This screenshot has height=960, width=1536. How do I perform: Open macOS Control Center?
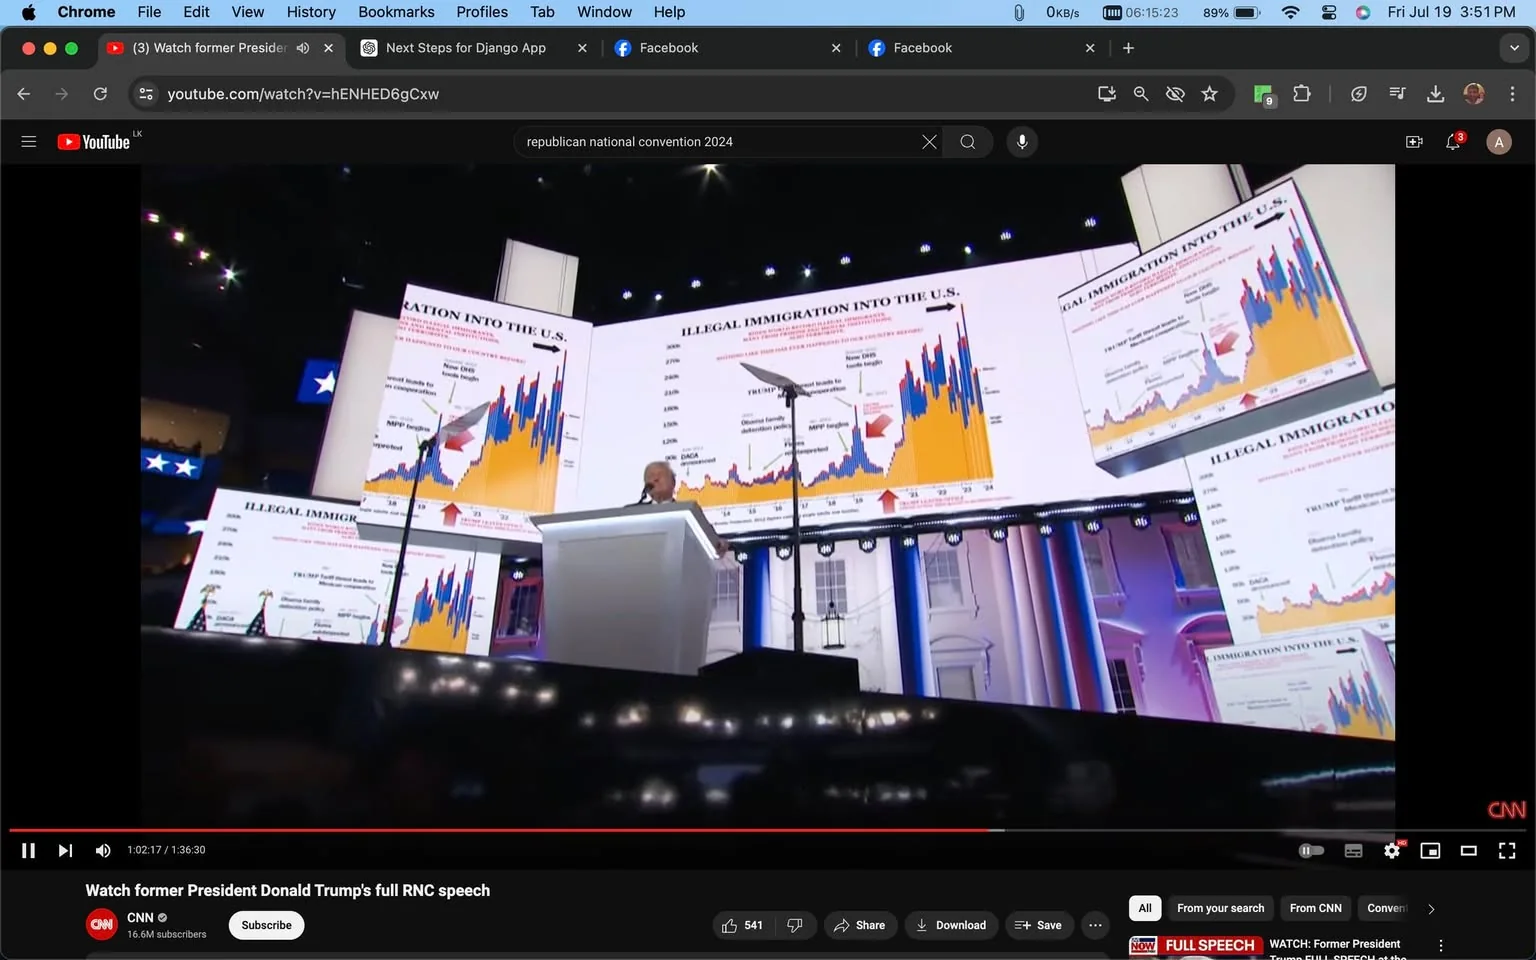click(x=1328, y=12)
